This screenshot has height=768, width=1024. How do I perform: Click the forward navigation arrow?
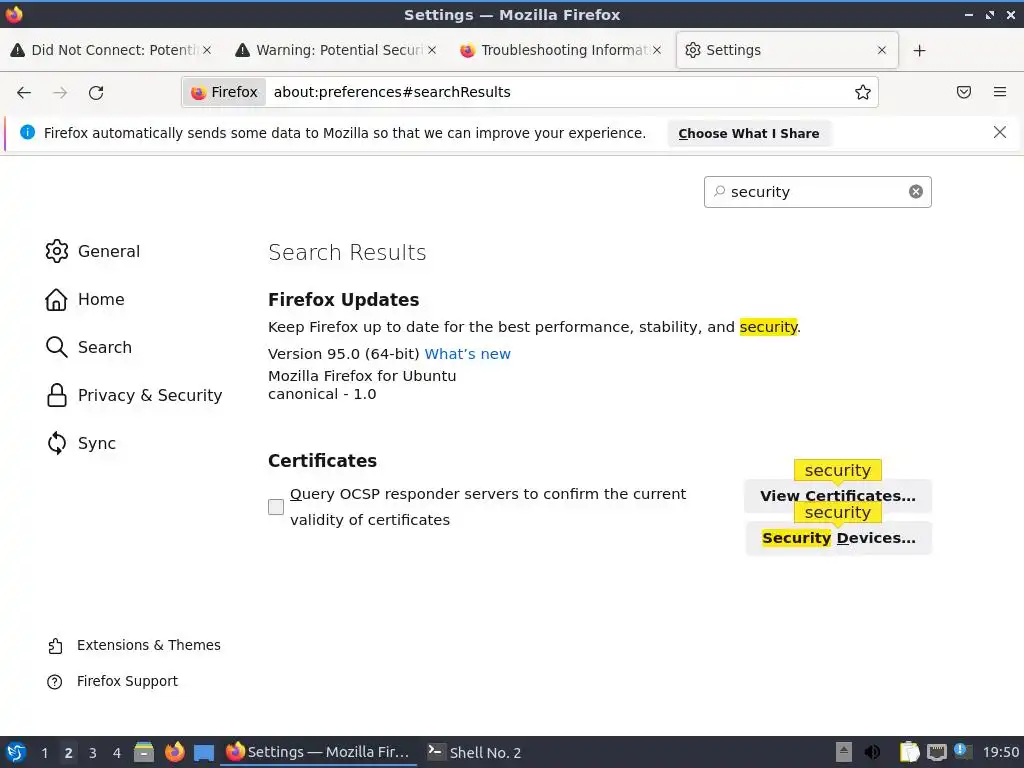[60, 92]
